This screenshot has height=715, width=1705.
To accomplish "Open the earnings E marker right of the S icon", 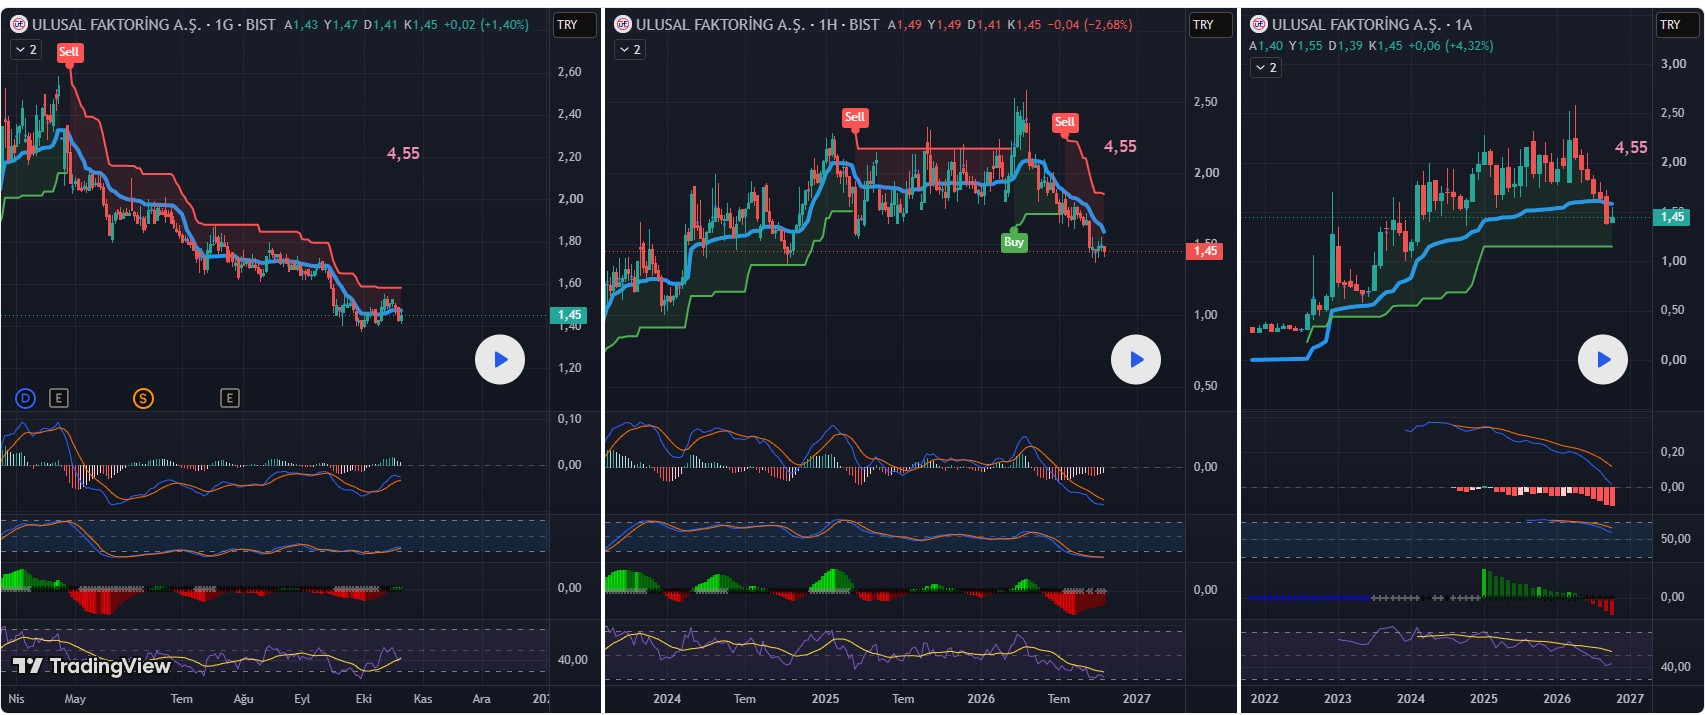I will point(229,398).
